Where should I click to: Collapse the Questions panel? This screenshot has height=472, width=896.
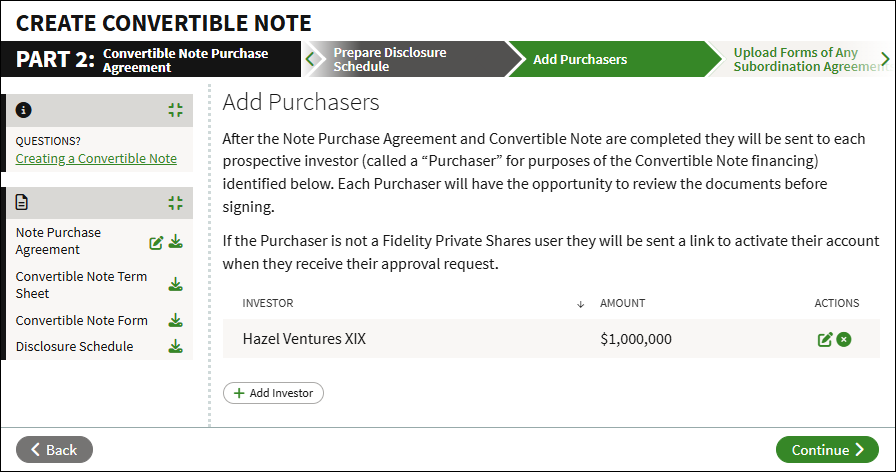pyautogui.click(x=176, y=110)
